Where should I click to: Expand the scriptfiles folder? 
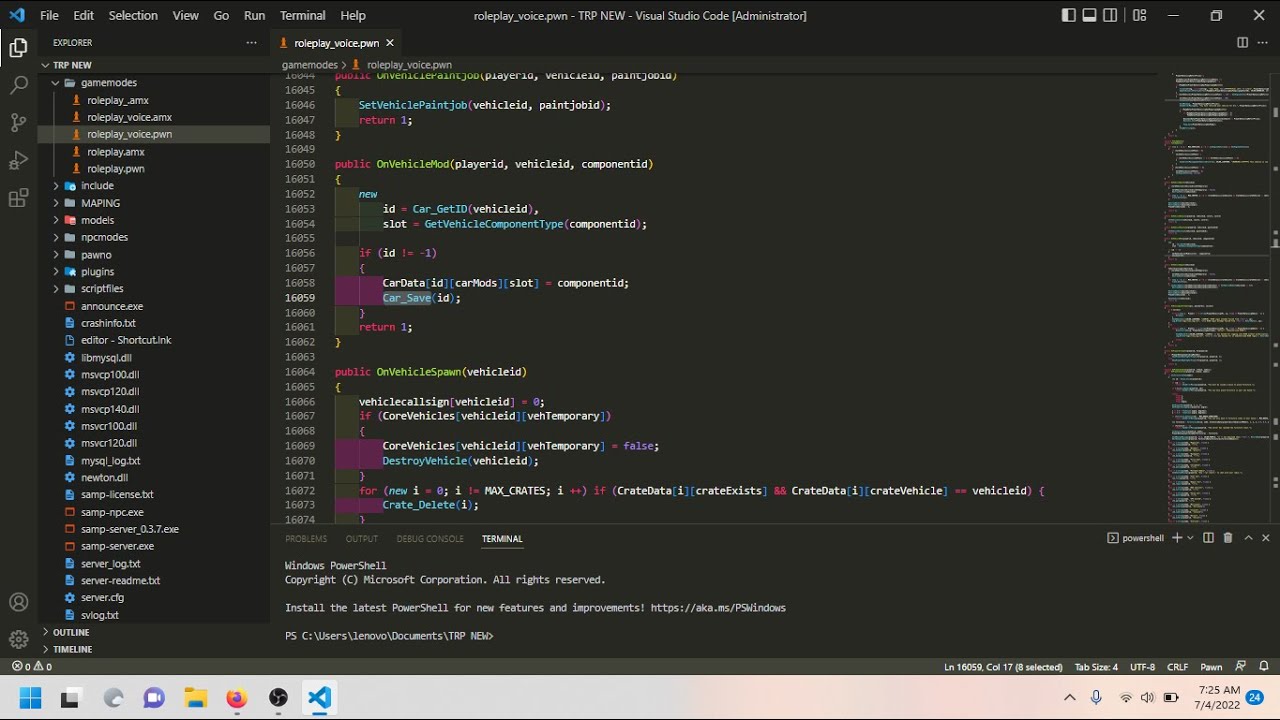pos(154,289)
